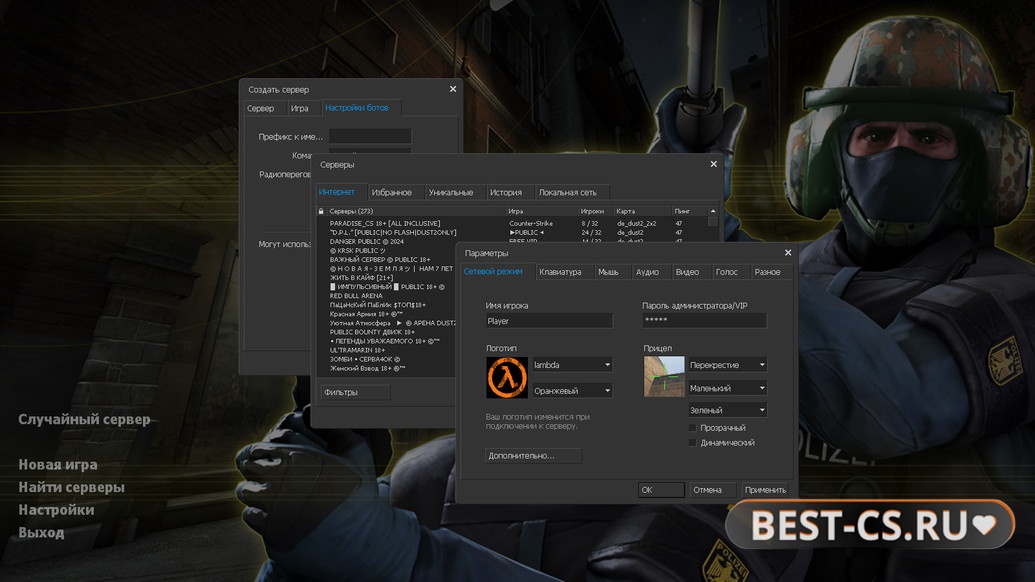The height and width of the screenshot is (582, 1035).
Task: Click the Применить button
Action: coord(765,490)
